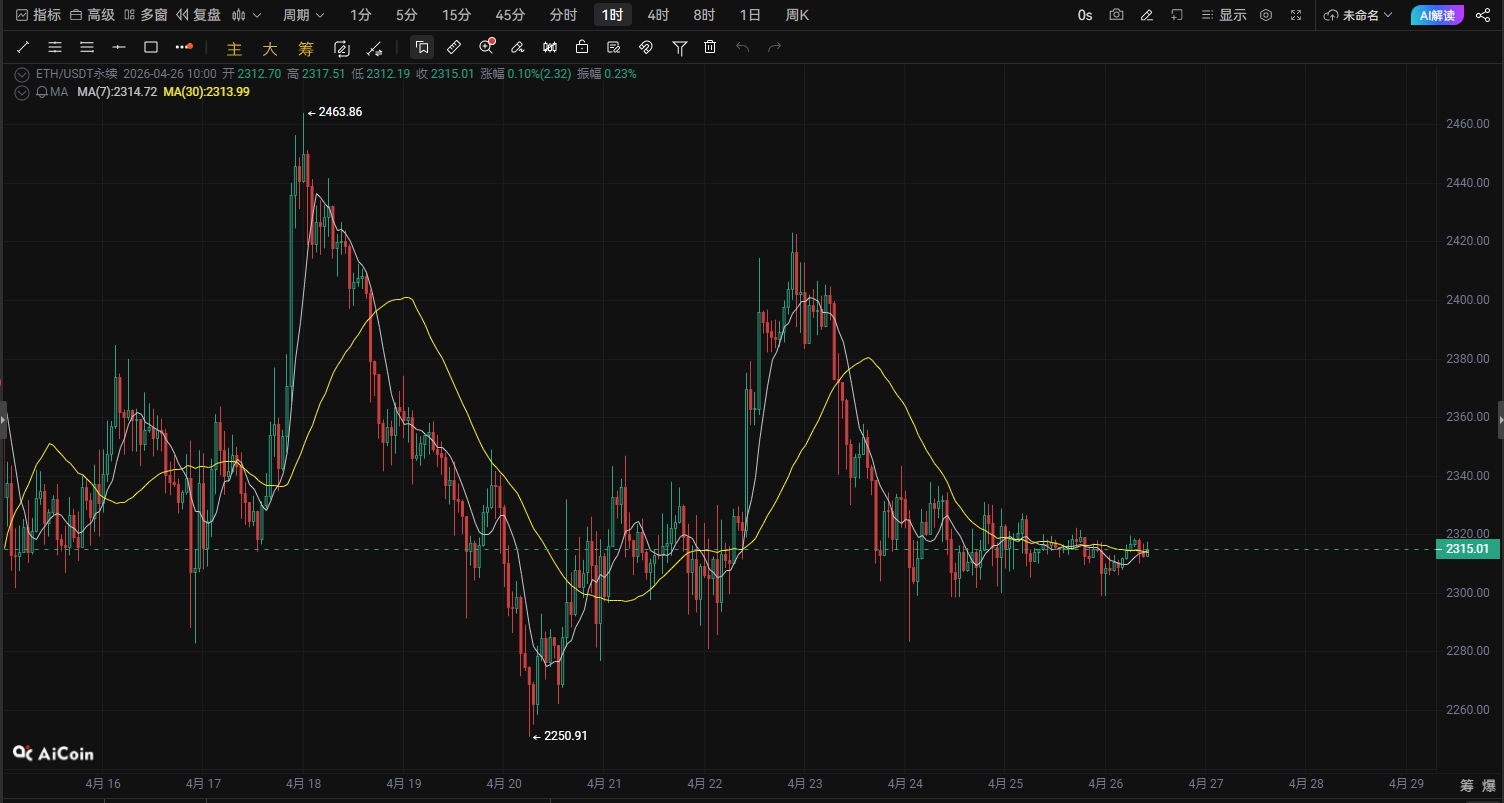Click the ruler measurement tool
Viewport: 1504px width, 803px height.
point(454,47)
